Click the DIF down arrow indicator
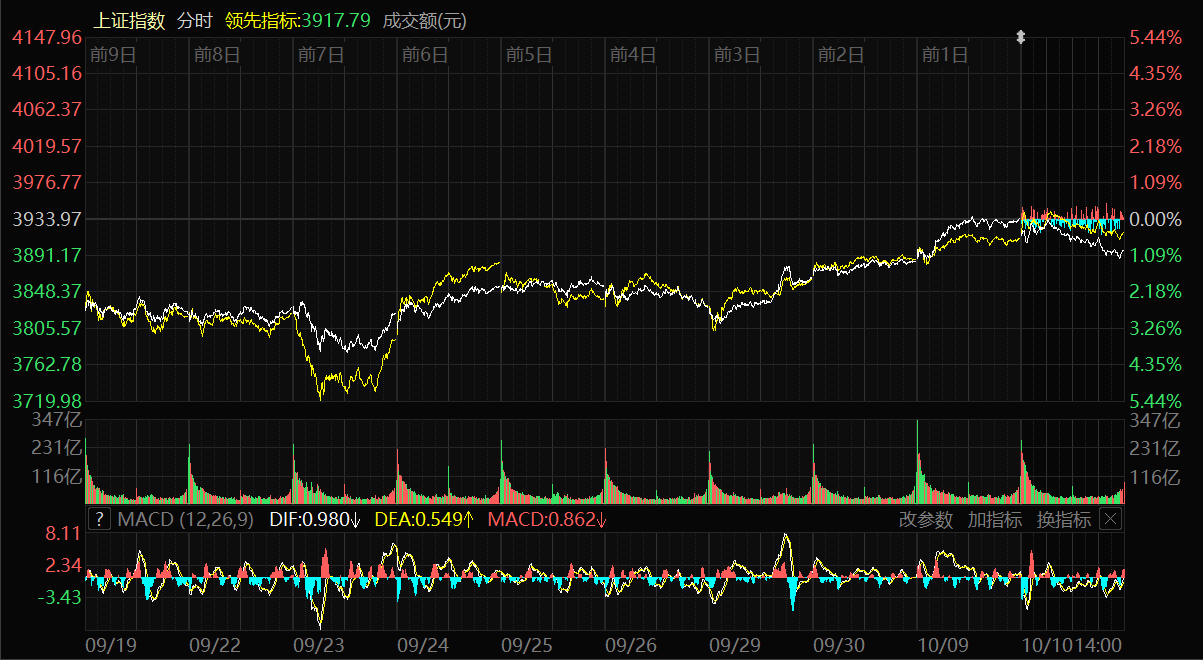The height and width of the screenshot is (660, 1203). 356,519
